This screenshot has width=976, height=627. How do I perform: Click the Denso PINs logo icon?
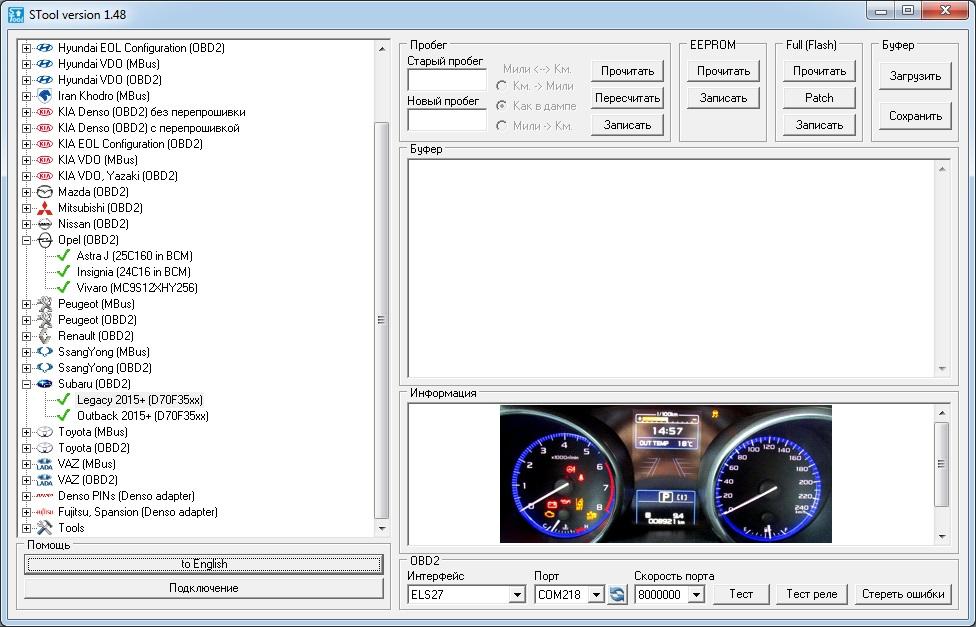point(44,496)
